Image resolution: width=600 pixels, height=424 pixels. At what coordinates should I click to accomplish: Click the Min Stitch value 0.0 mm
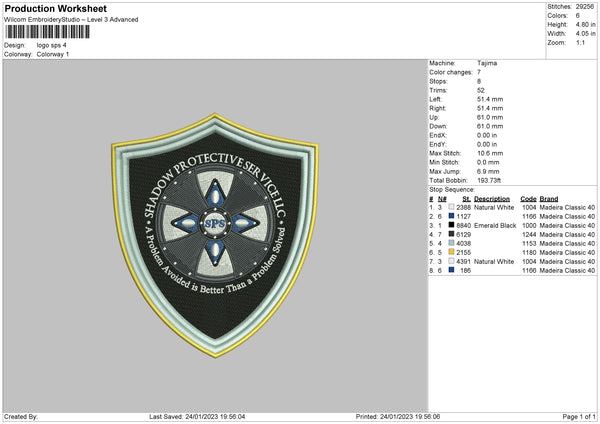[488, 162]
